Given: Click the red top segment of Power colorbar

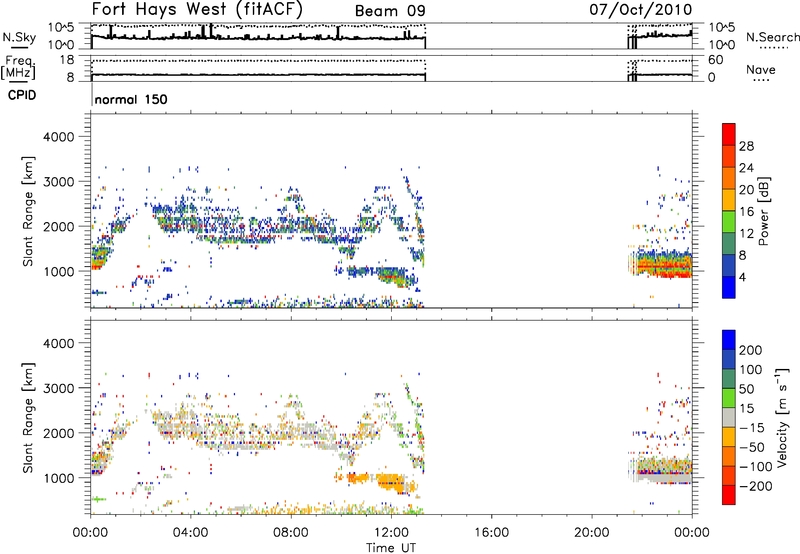Looking at the screenshot, I should pyautogui.click(x=729, y=134).
